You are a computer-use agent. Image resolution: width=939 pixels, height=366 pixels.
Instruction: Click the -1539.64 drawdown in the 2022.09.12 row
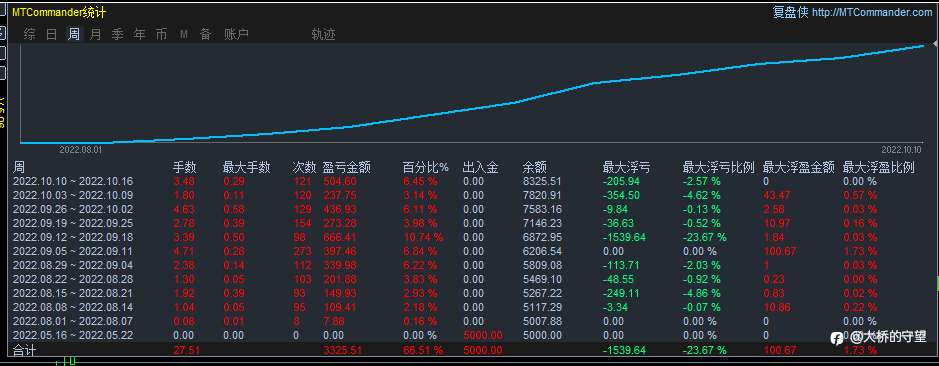click(625, 237)
